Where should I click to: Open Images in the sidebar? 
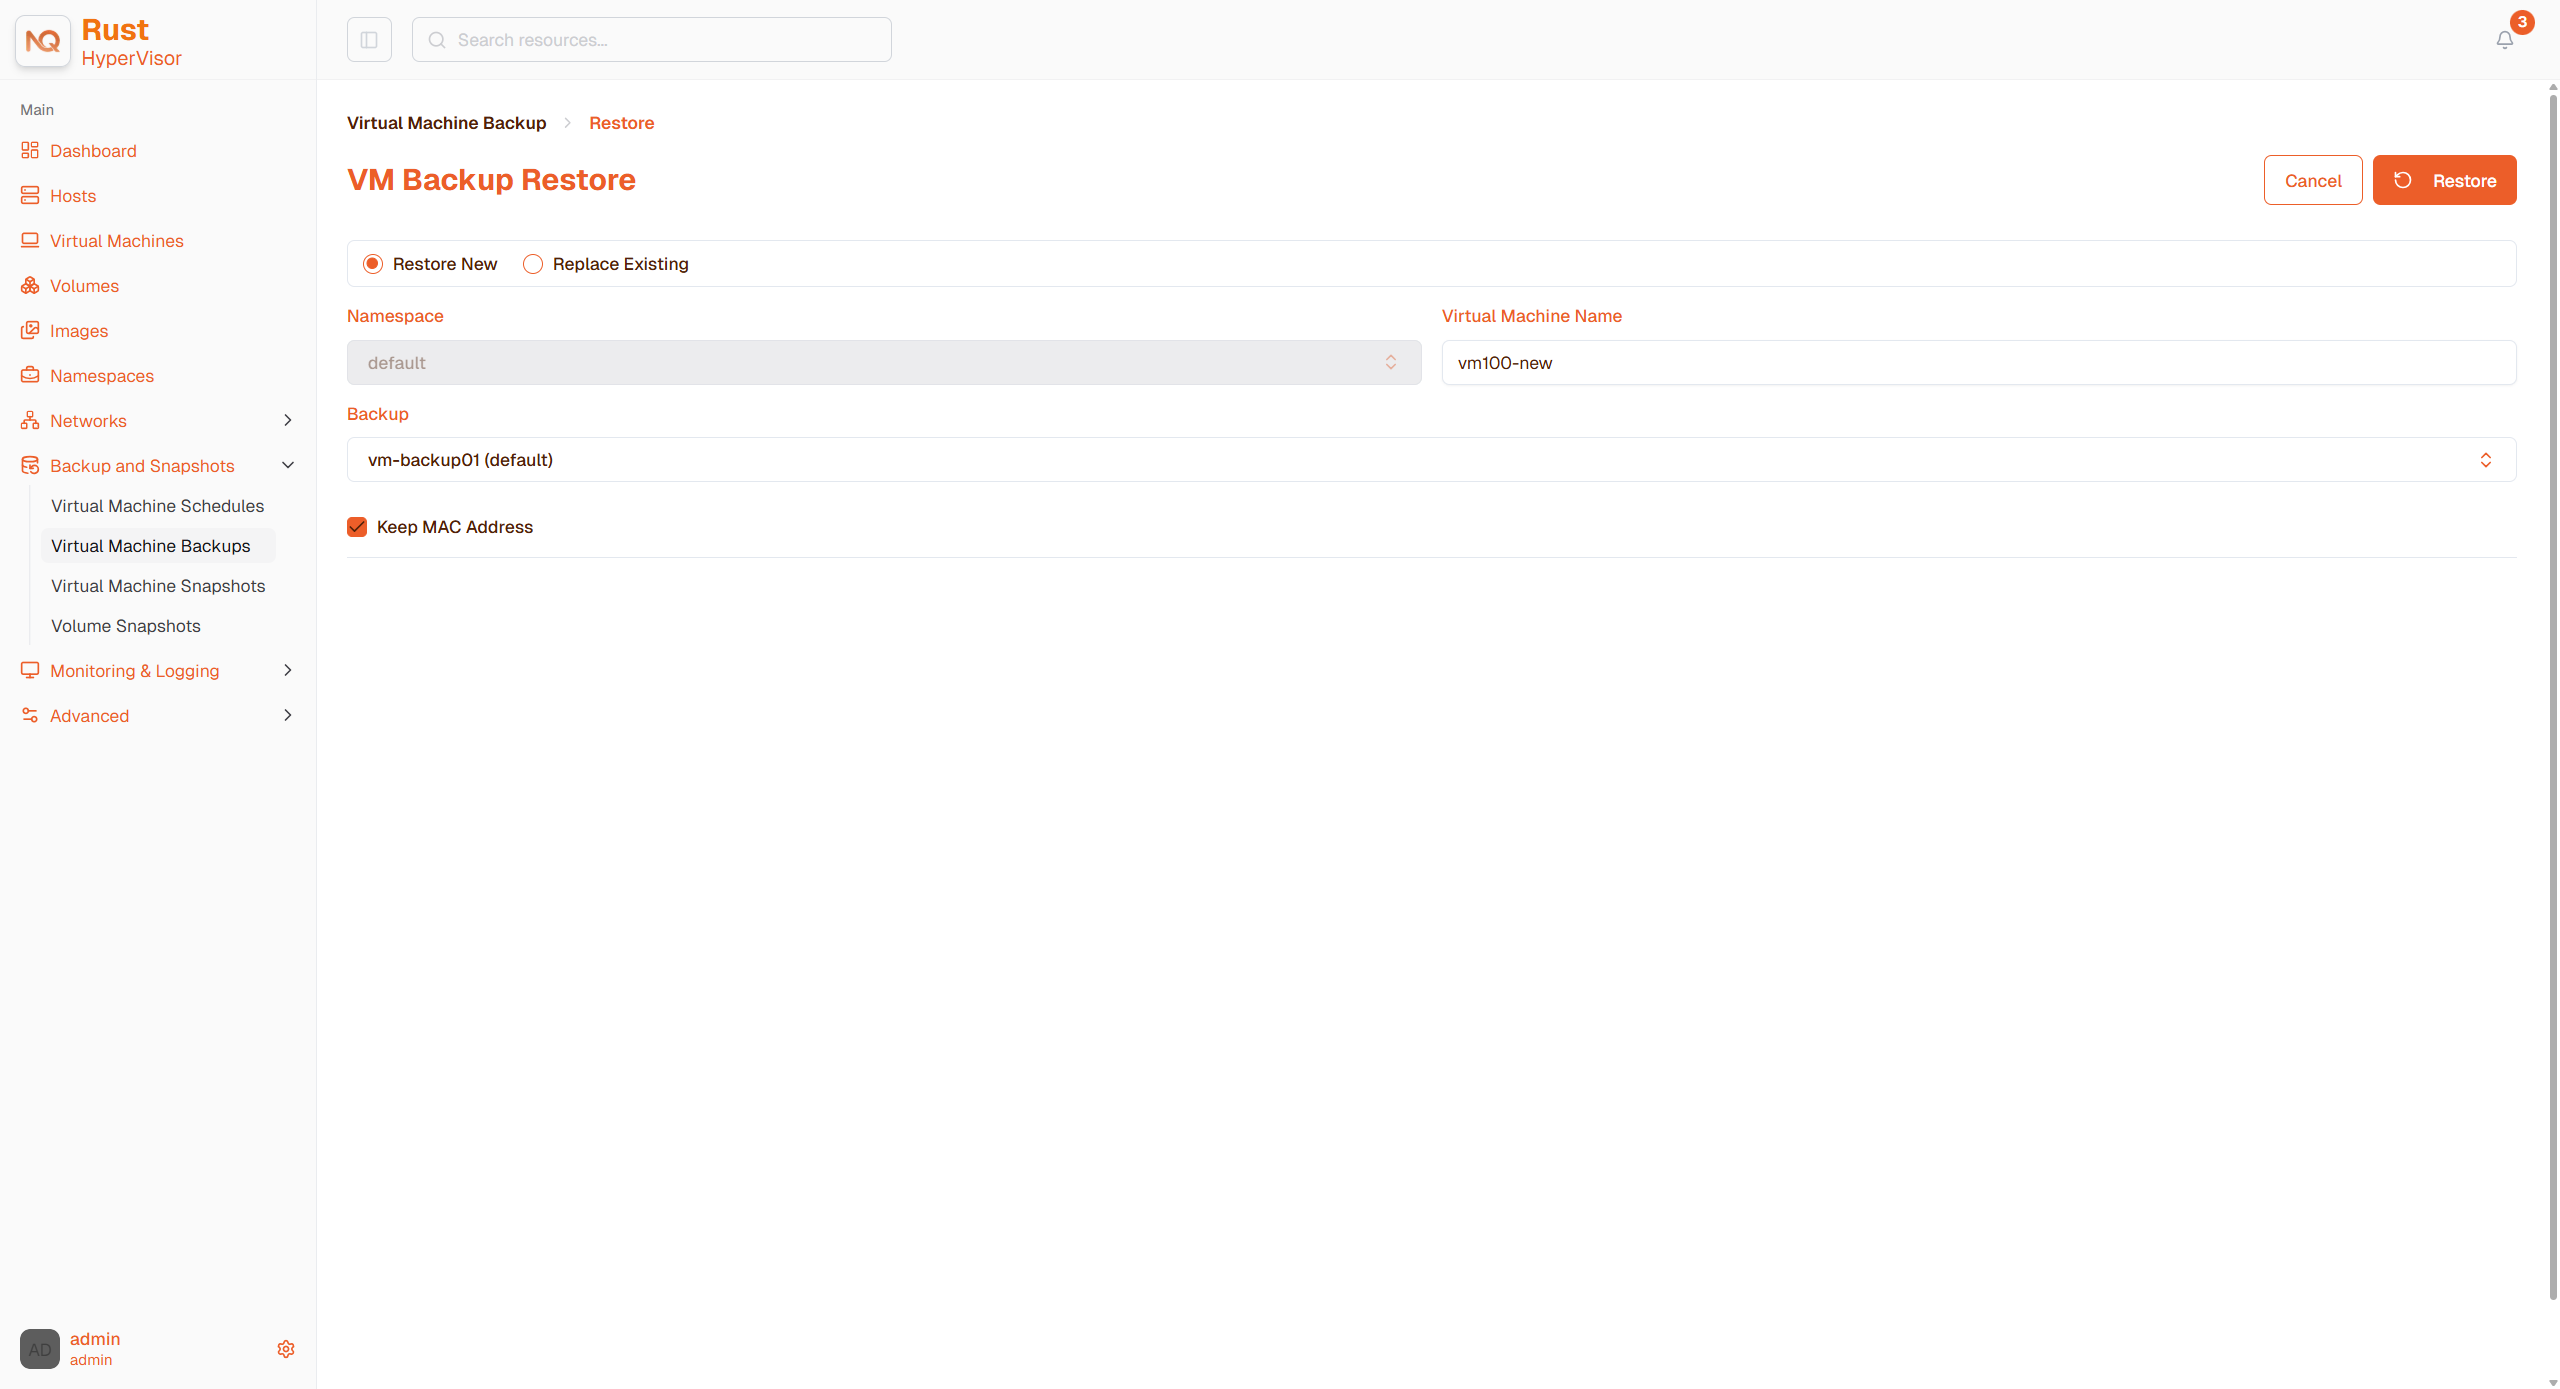pyautogui.click(x=79, y=331)
